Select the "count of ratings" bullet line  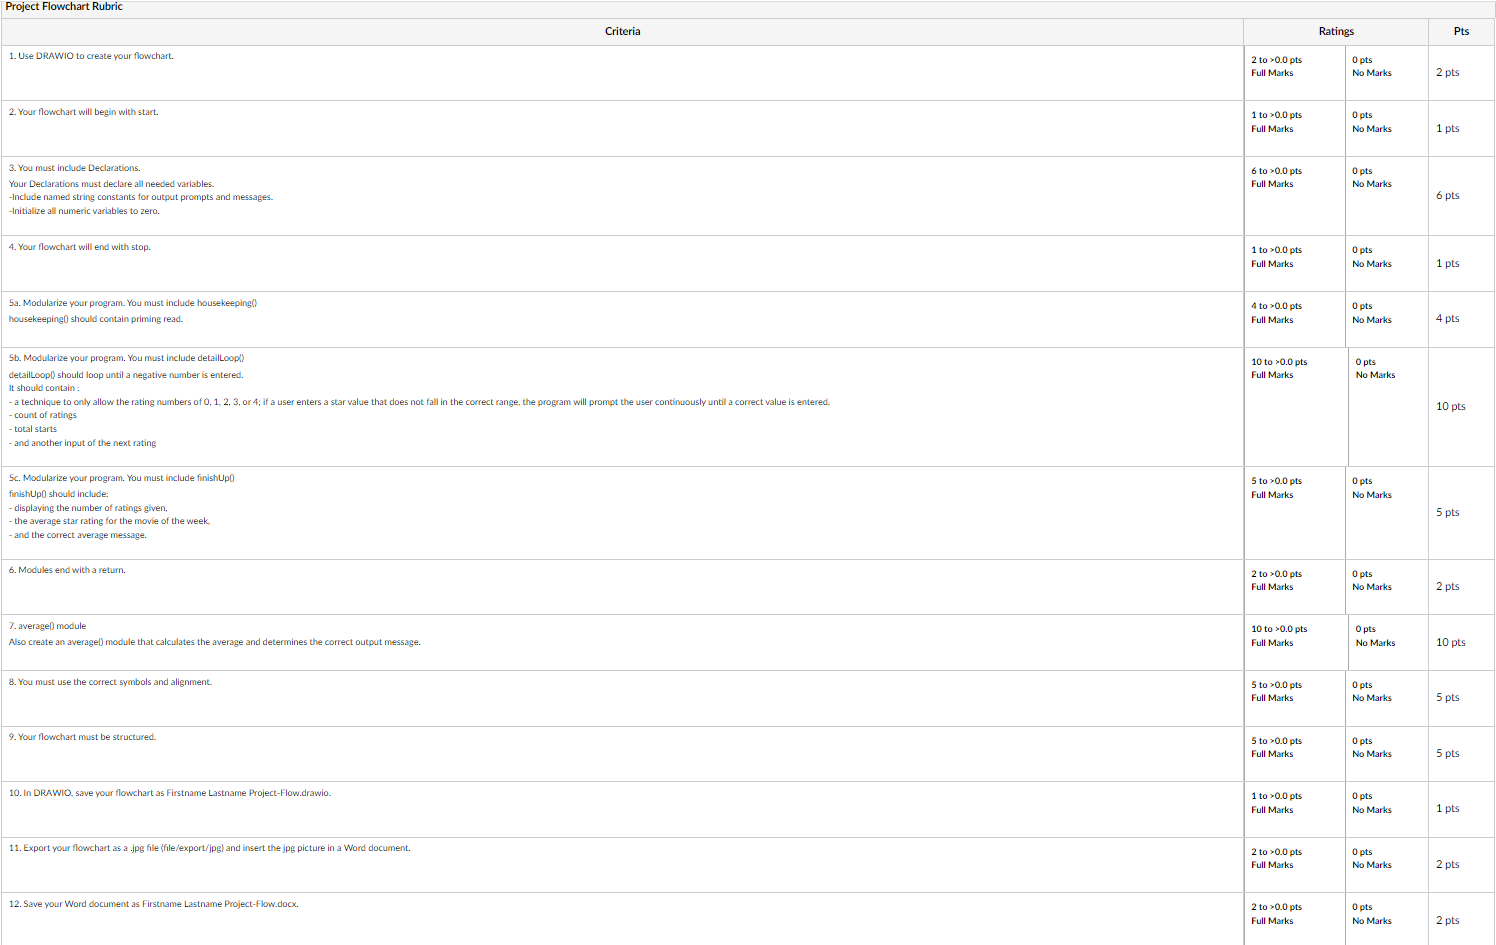pos(43,415)
